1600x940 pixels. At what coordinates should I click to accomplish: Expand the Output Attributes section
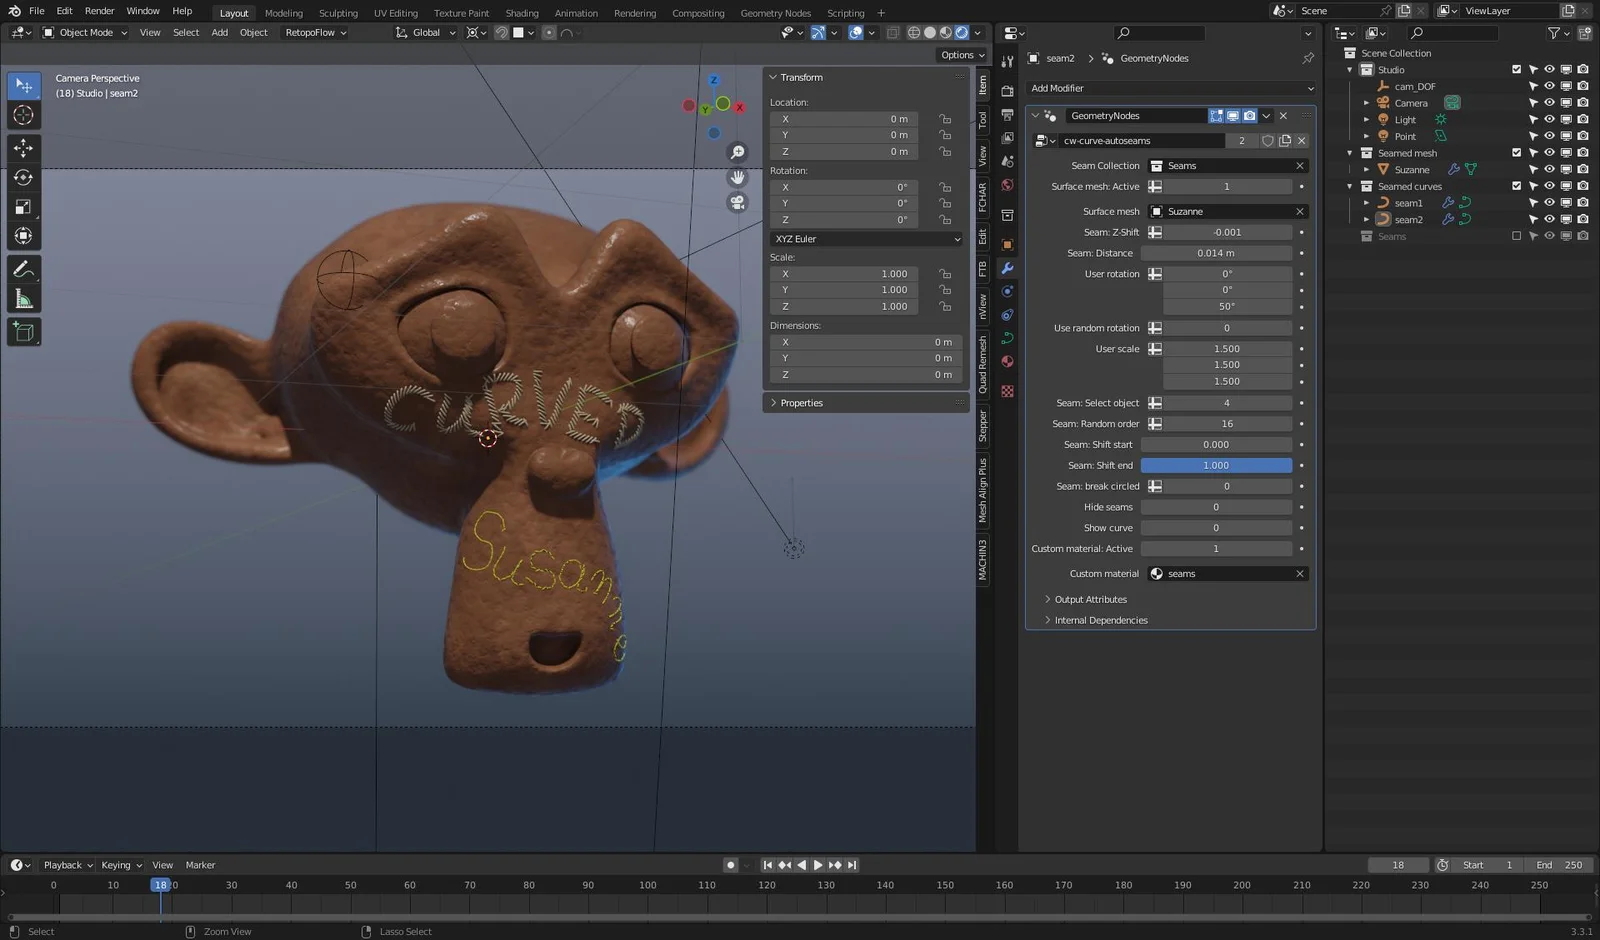tap(1090, 599)
